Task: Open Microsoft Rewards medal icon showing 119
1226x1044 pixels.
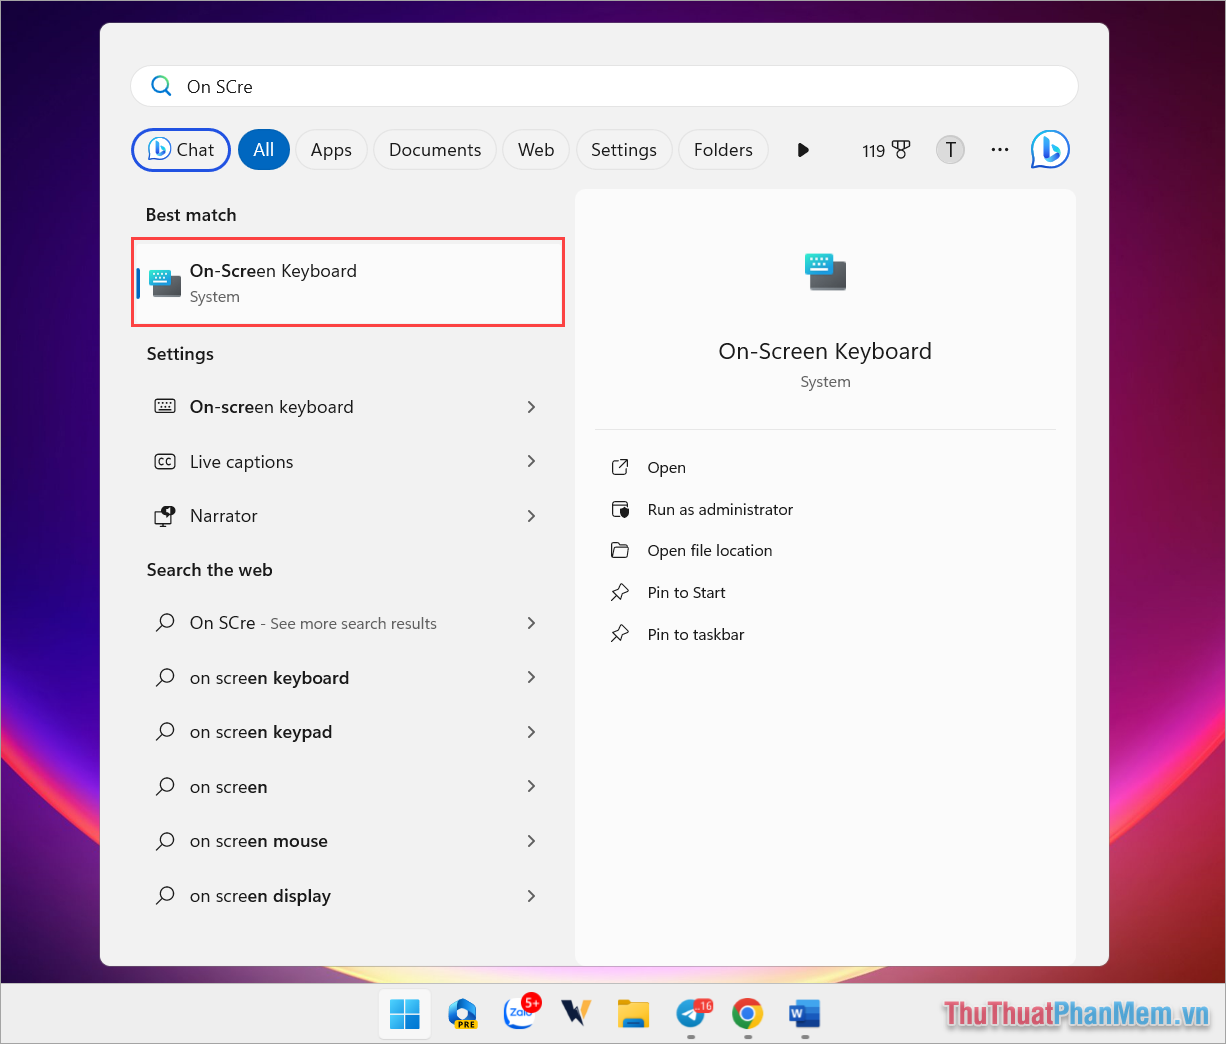Action: [x=885, y=149]
